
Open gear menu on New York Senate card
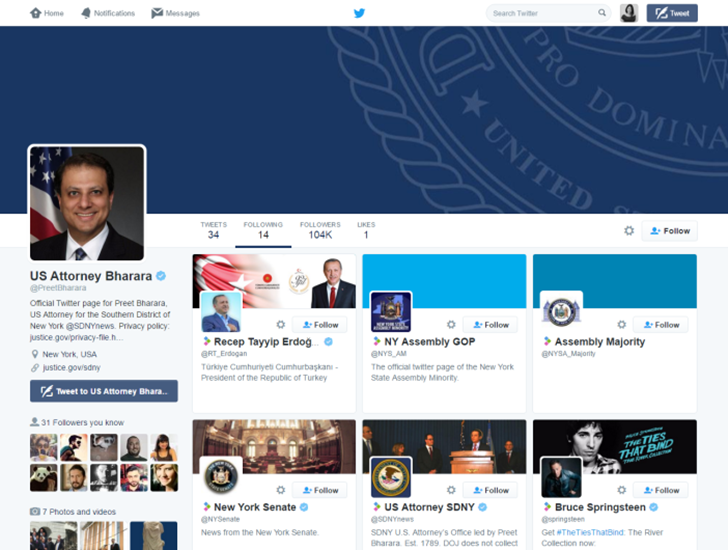[280, 490]
